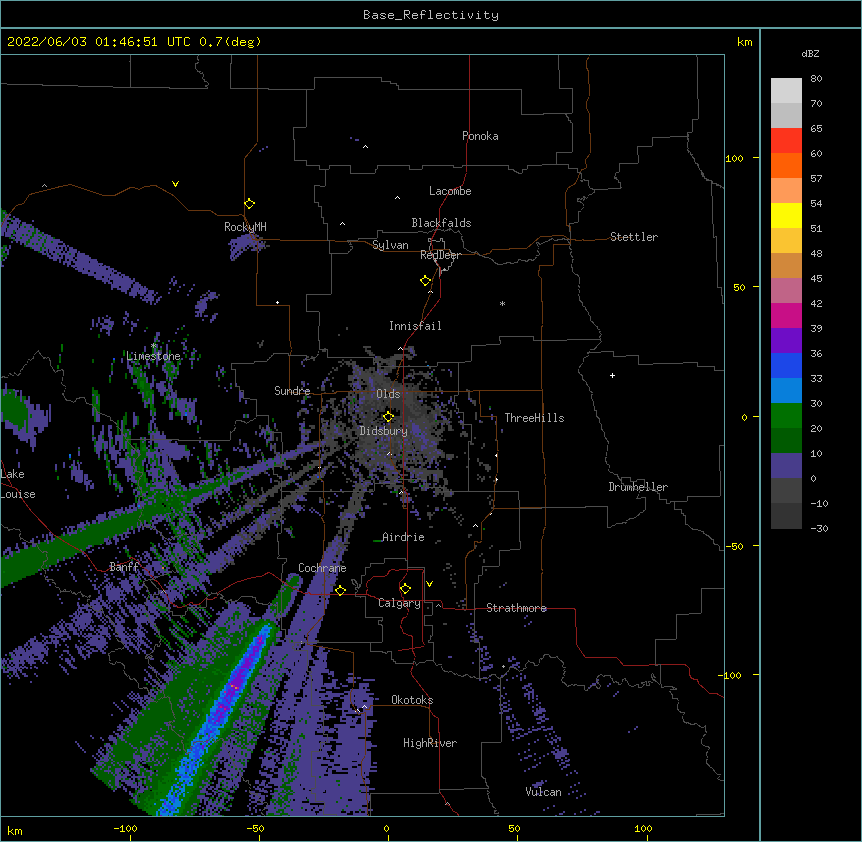Click the -50 tick on right axis
The image size is (862, 842).
(734, 546)
